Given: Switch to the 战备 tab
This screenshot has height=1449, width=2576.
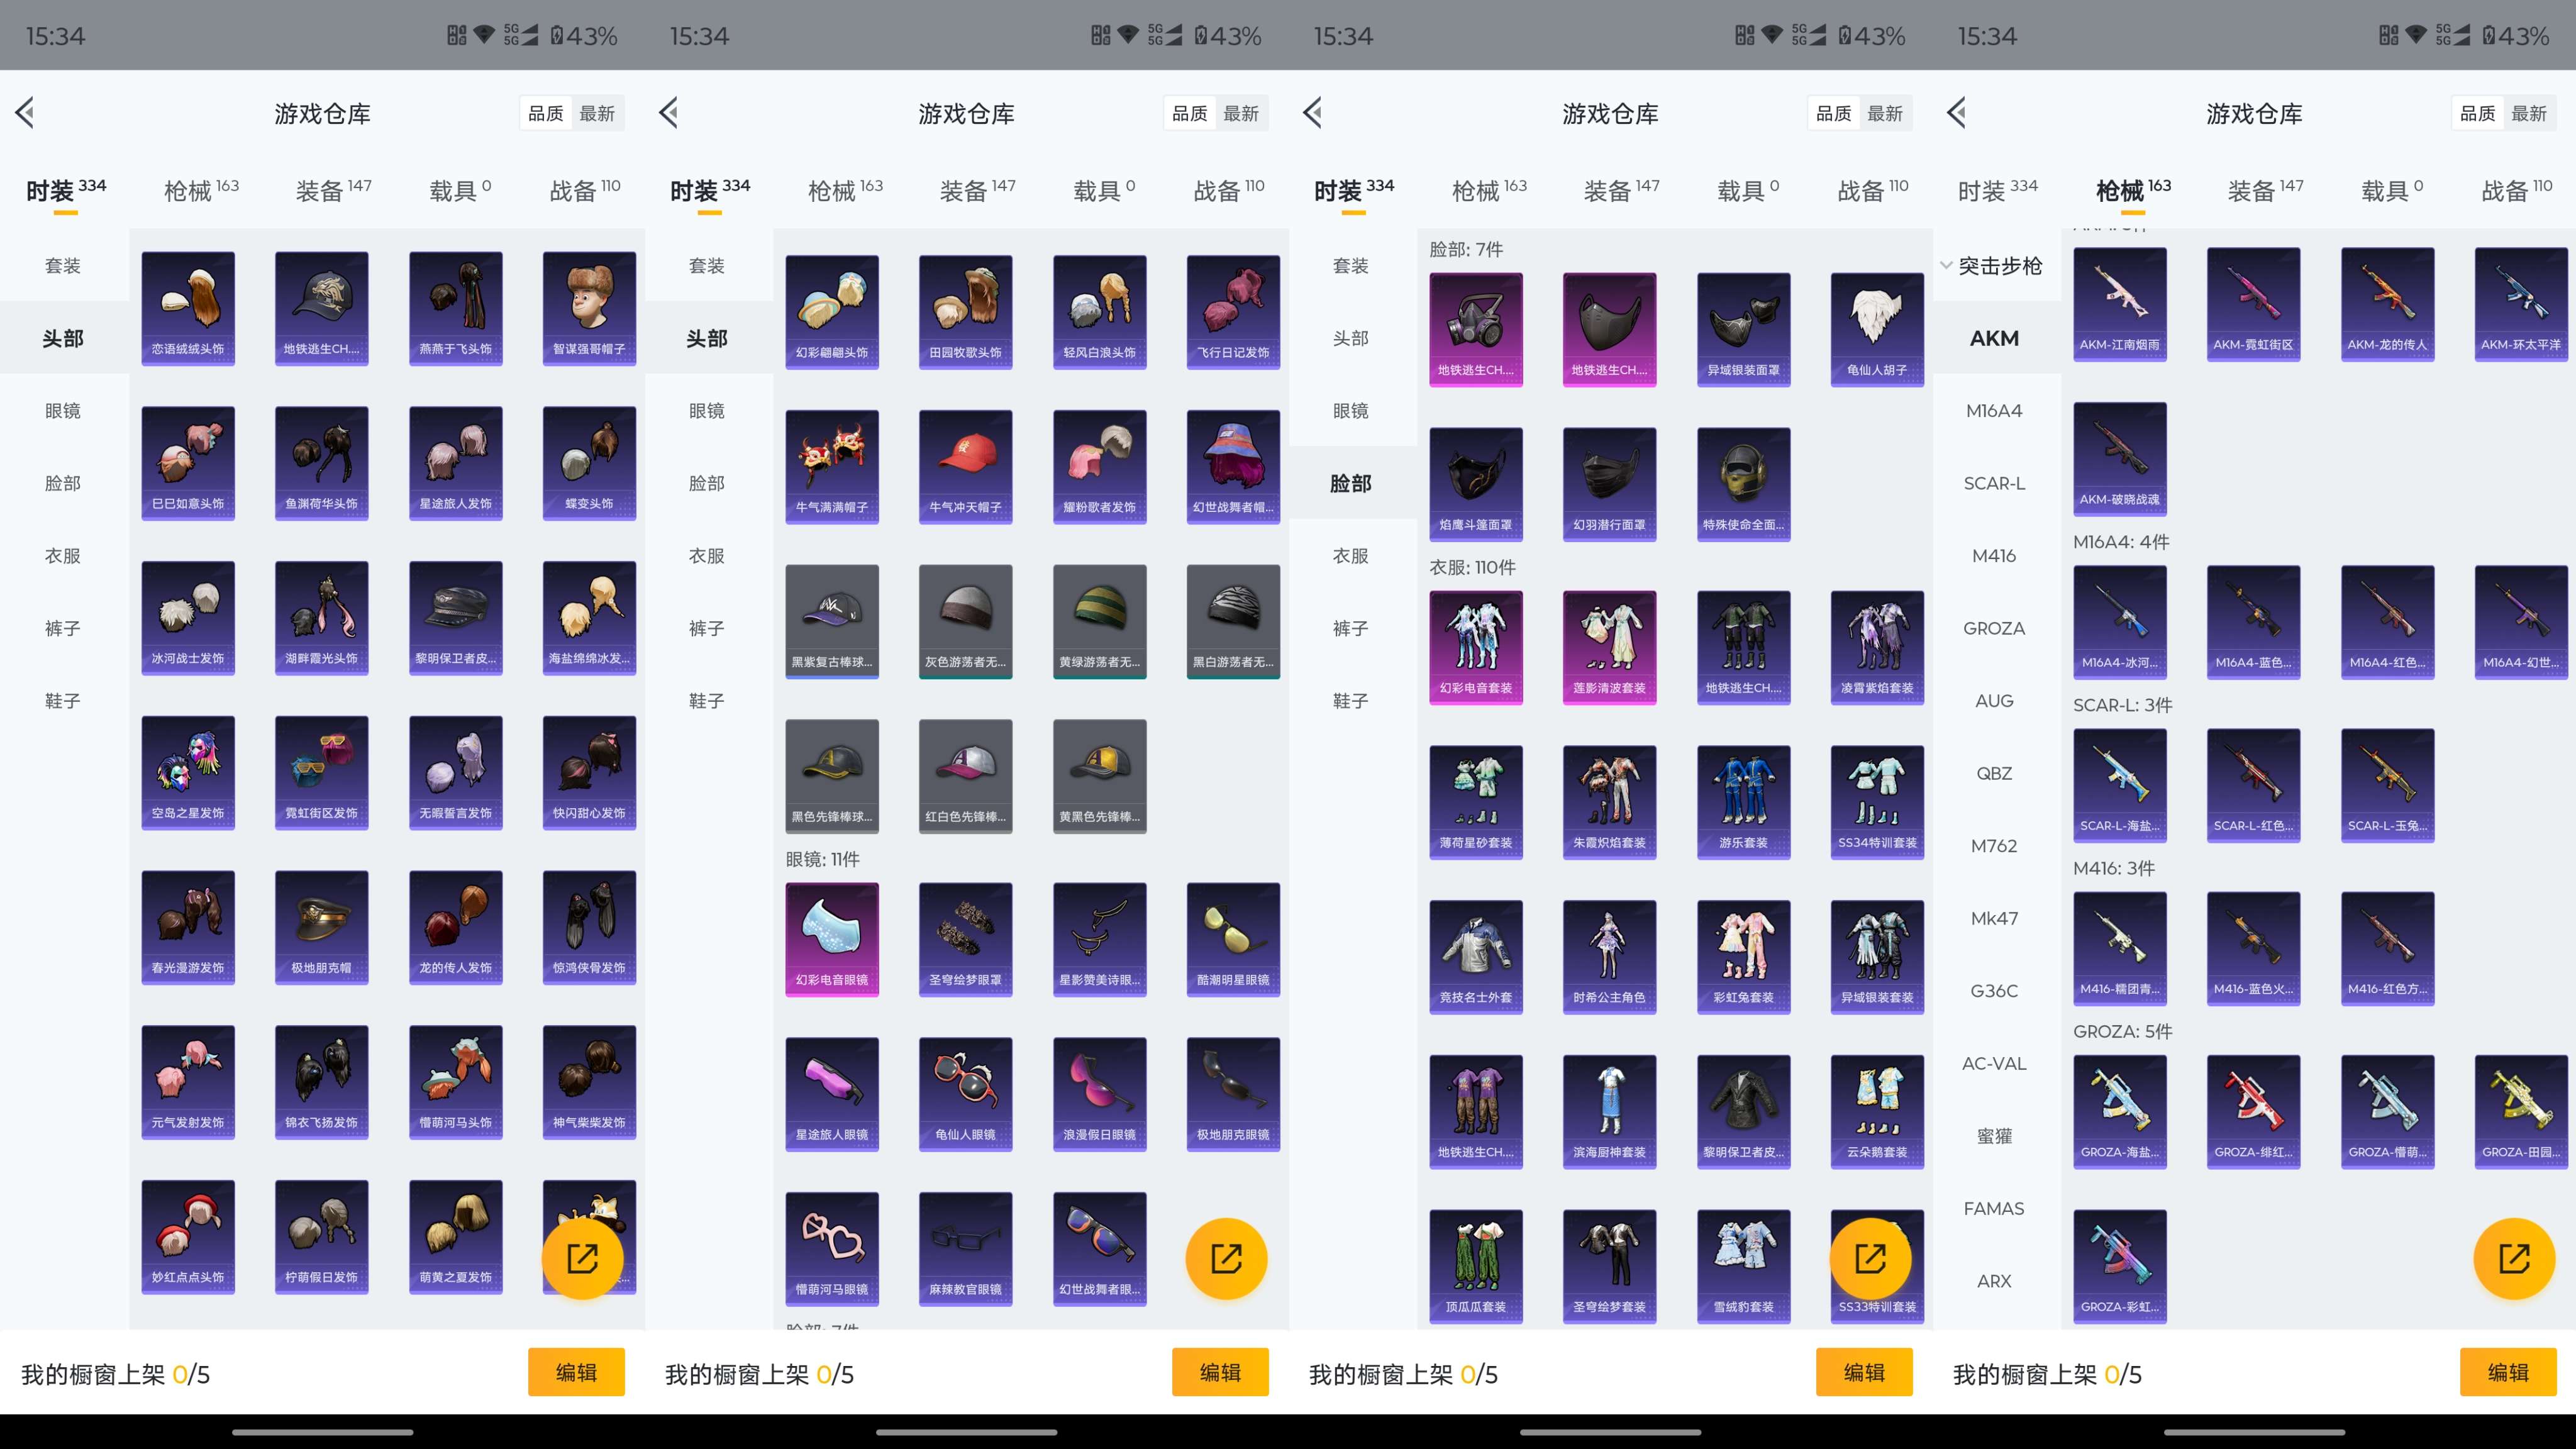Looking at the screenshot, I should 583,190.
